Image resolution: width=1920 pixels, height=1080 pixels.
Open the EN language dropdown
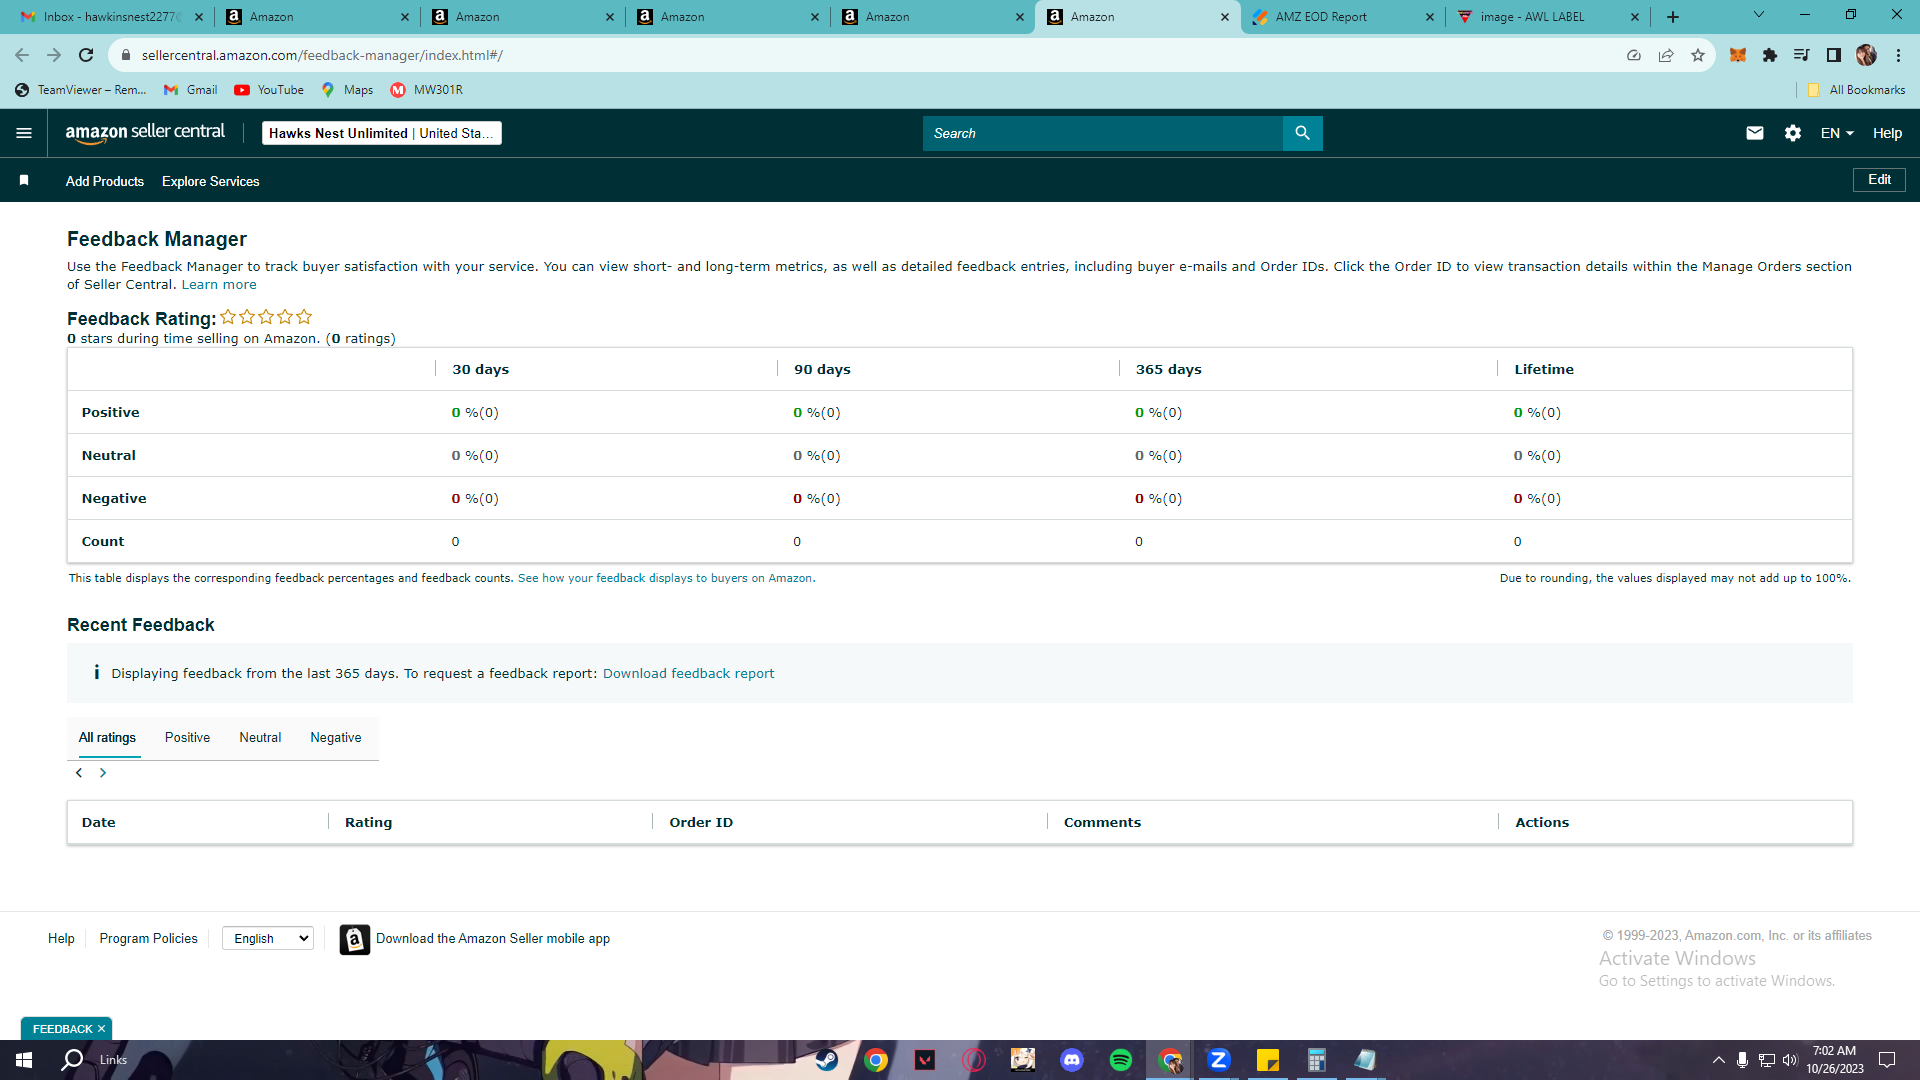coord(1837,133)
